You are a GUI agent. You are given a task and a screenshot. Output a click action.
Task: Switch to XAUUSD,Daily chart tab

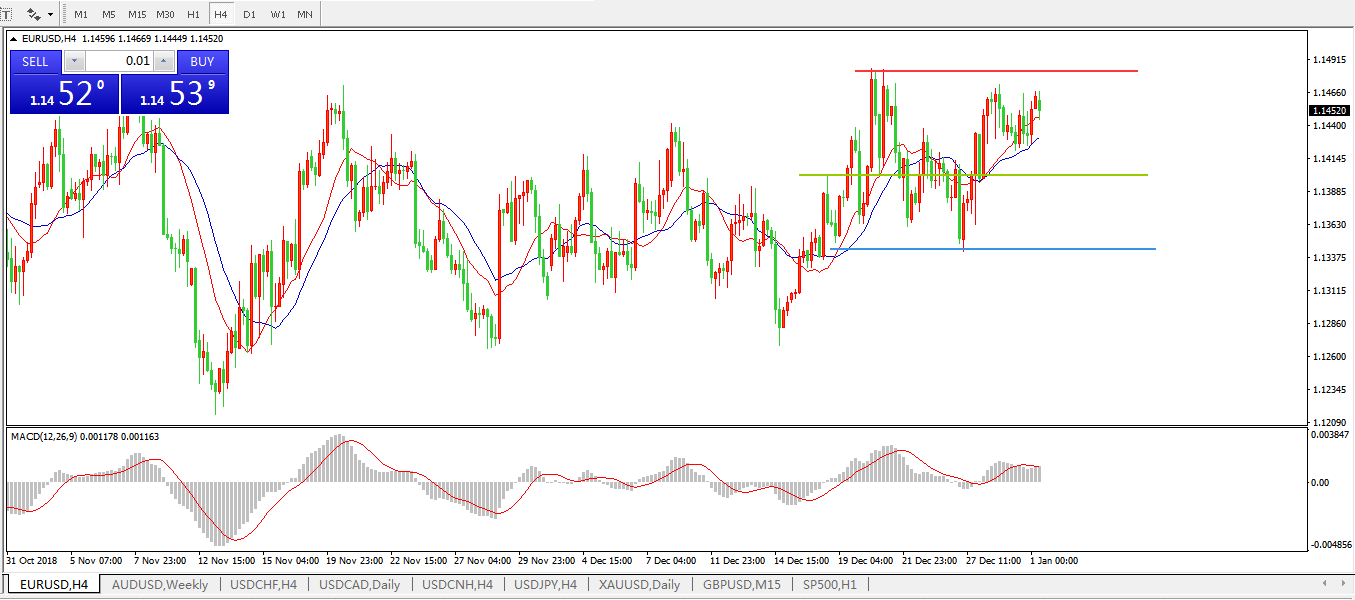639,584
